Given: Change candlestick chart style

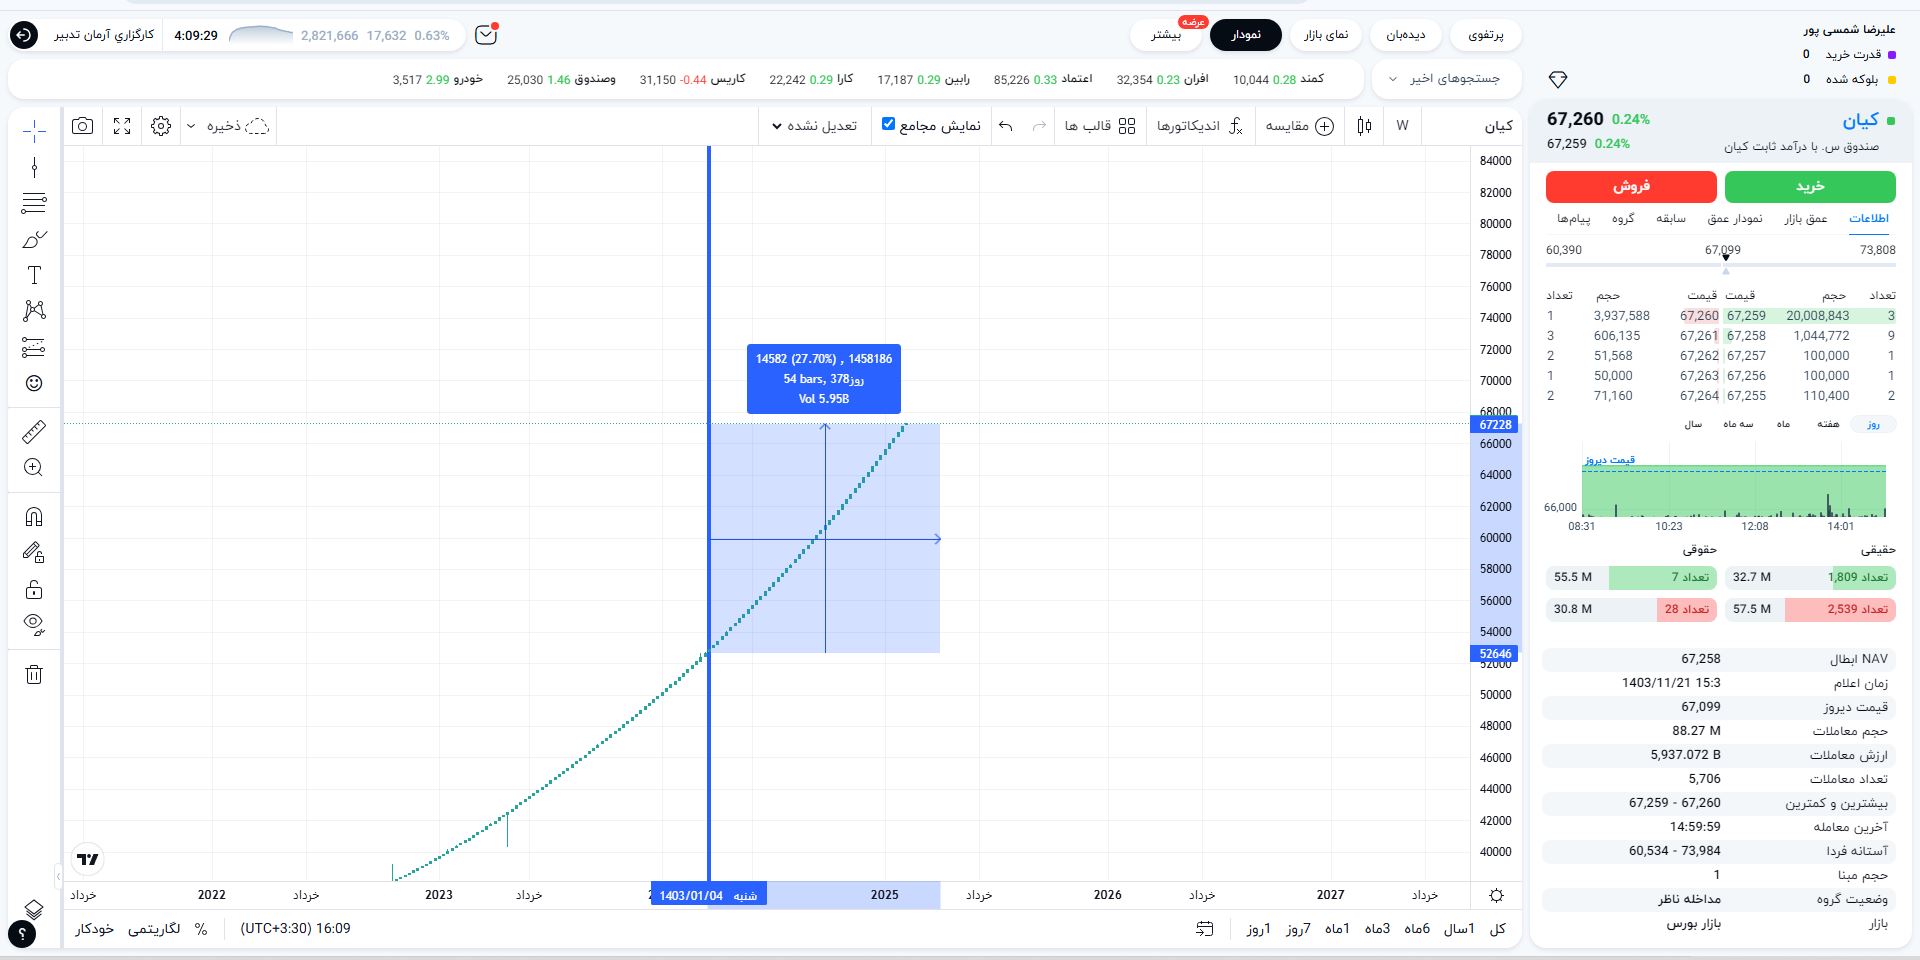Looking at the screenshot, I should (x=1365, y=126).
